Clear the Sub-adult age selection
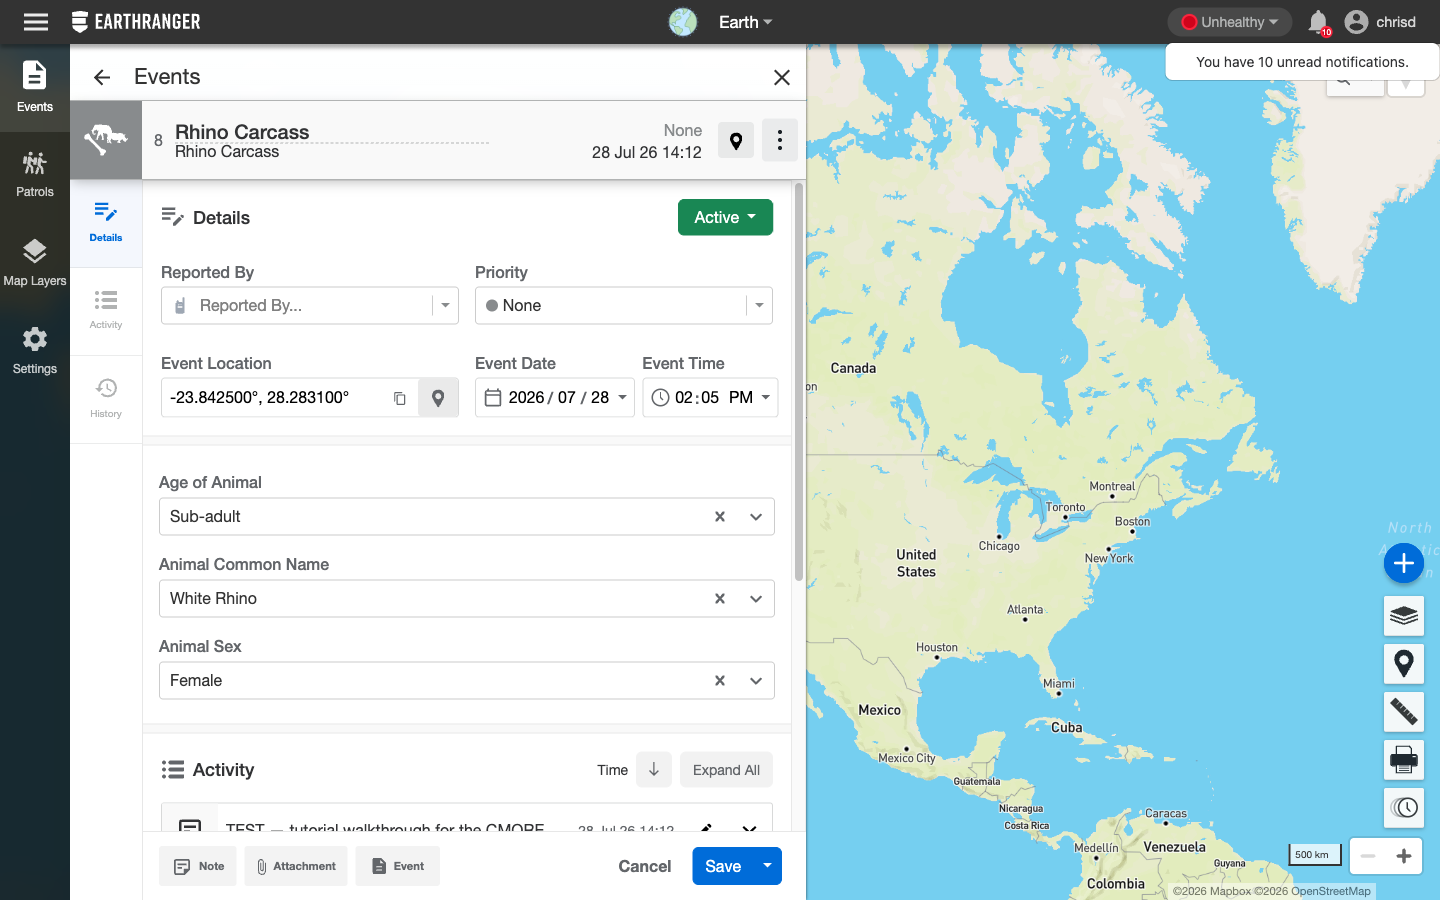Viewport: 1440px width, 900px height. click(720, 517)
